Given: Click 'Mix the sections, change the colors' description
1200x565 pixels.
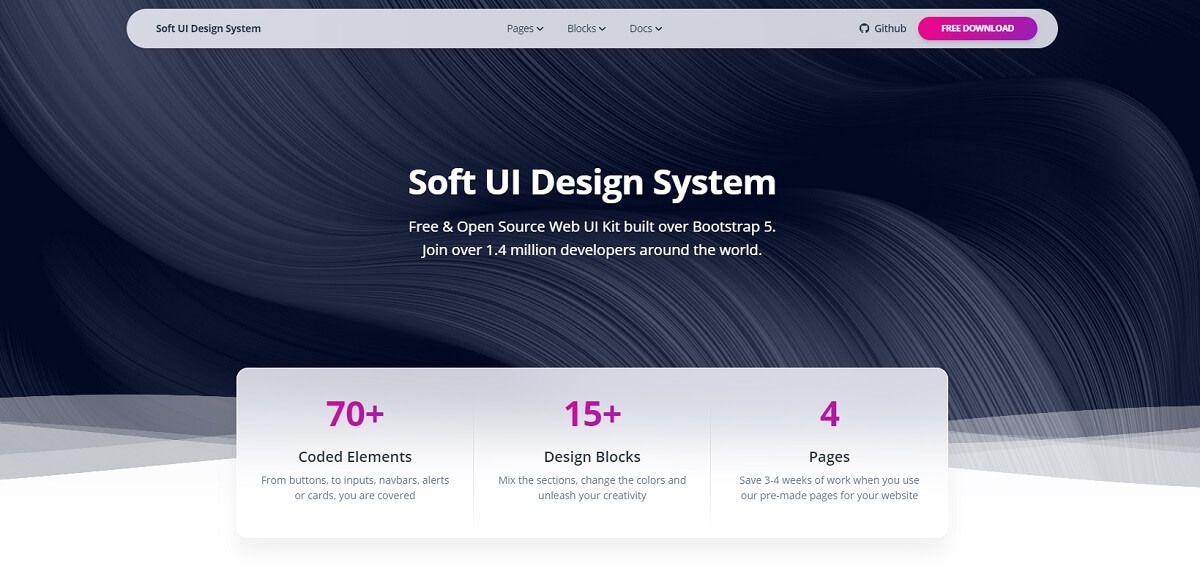Looking at the screenshot, I should pyautogui.click(x=592, y=488).
